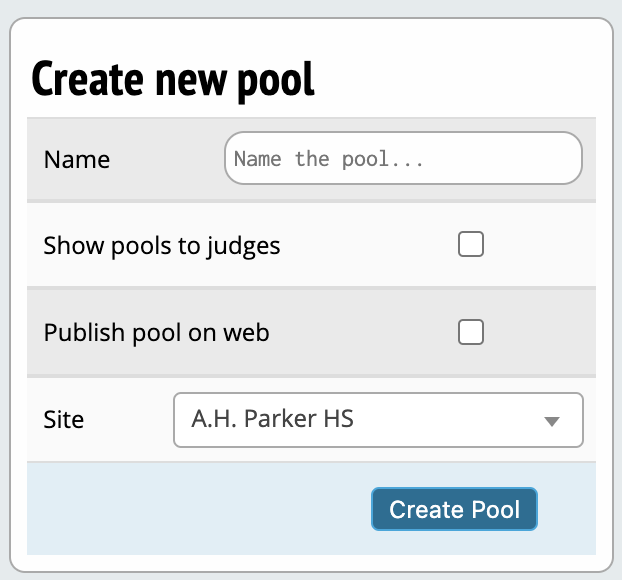Click the "Name" field label

(x=77, y=160)
